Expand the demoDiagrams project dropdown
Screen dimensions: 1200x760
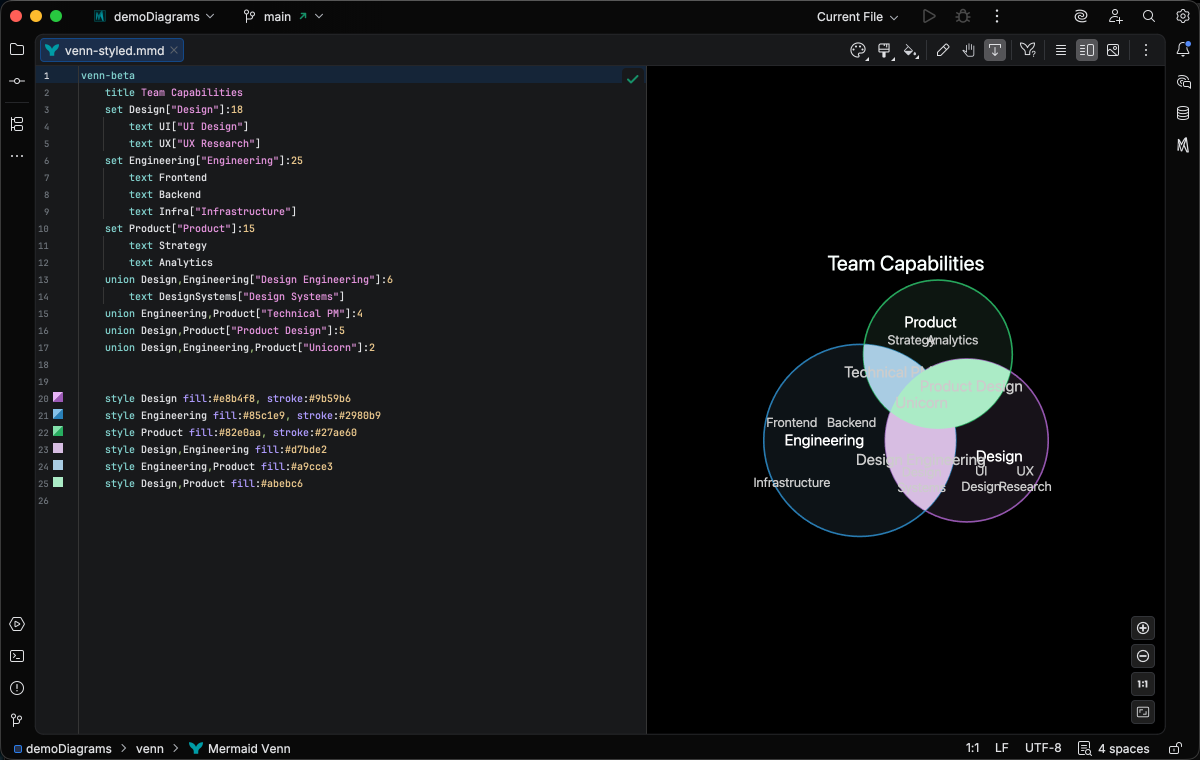click(163, 17)
